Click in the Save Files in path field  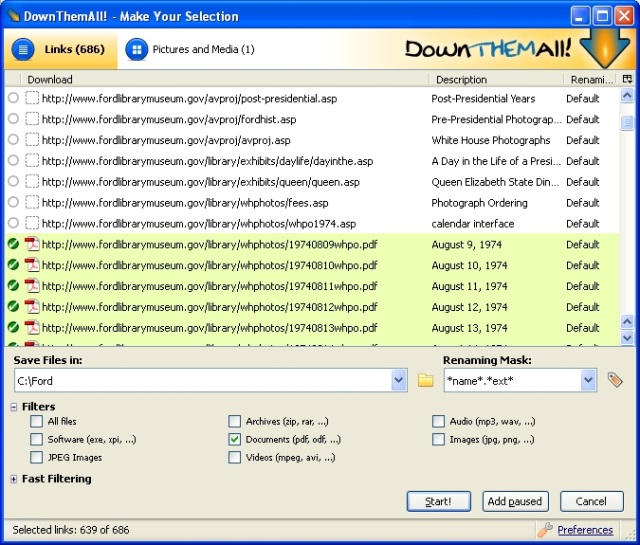point(203,380)
